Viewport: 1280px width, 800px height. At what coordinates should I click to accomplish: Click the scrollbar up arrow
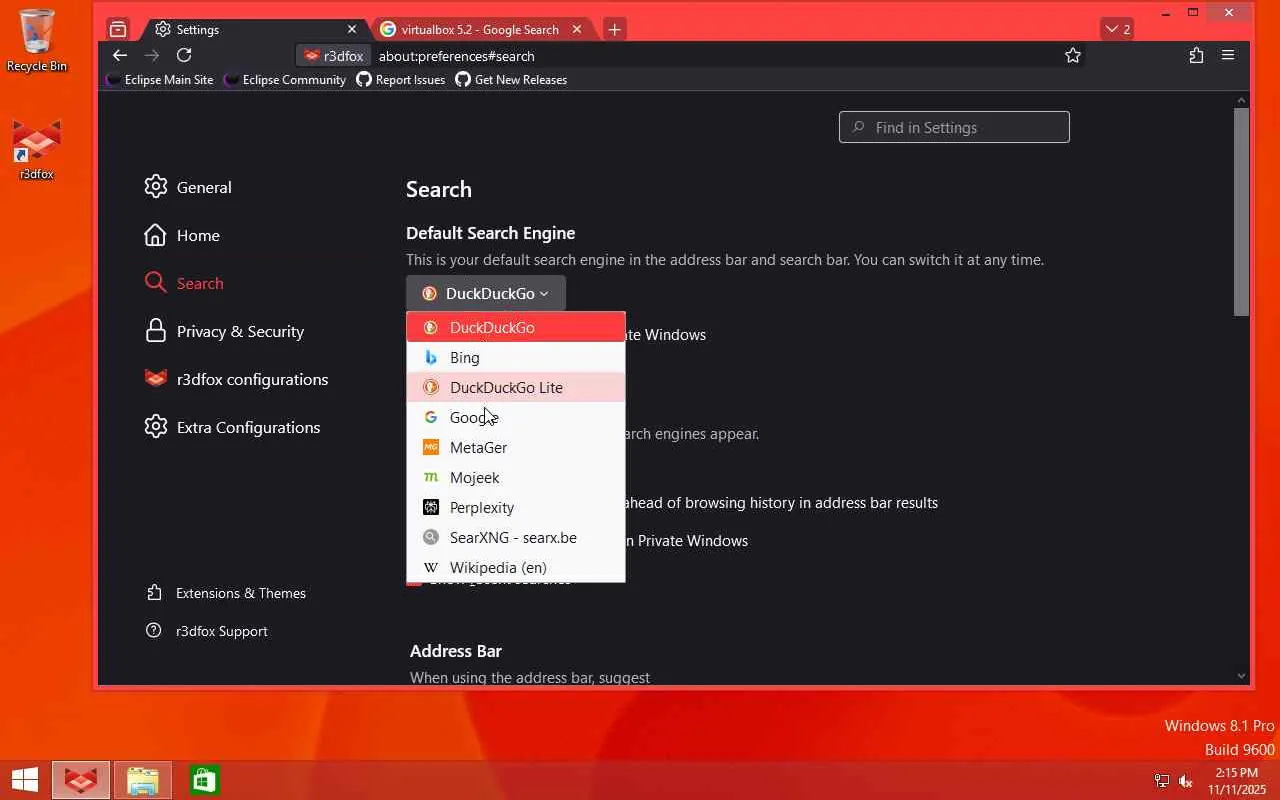tap(1241, 100)
